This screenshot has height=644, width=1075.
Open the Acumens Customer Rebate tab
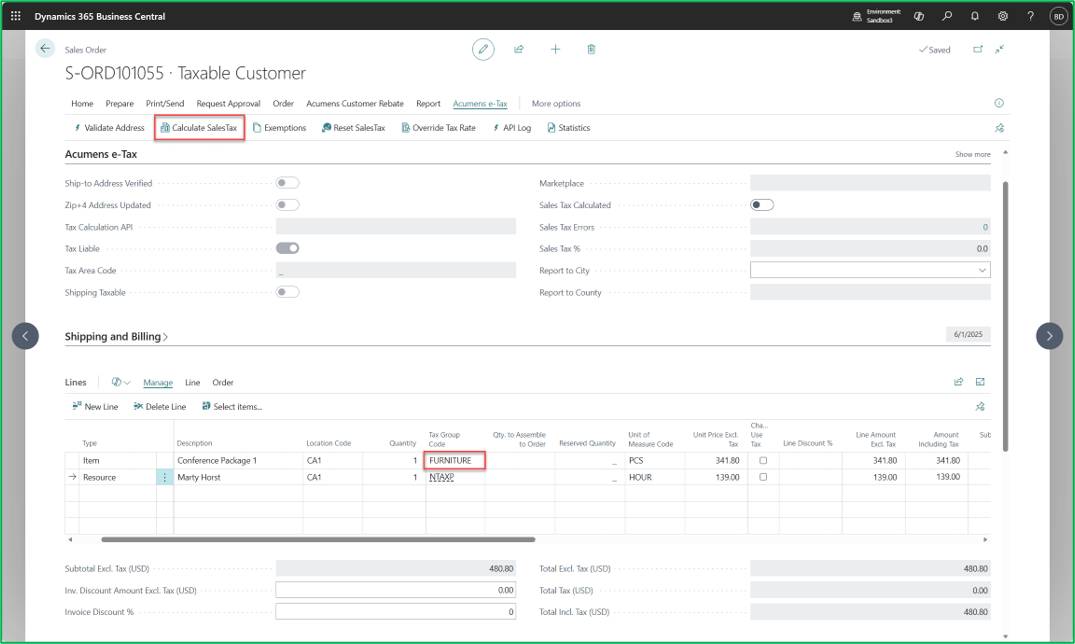pyautogui.click(x=354, y=104)
